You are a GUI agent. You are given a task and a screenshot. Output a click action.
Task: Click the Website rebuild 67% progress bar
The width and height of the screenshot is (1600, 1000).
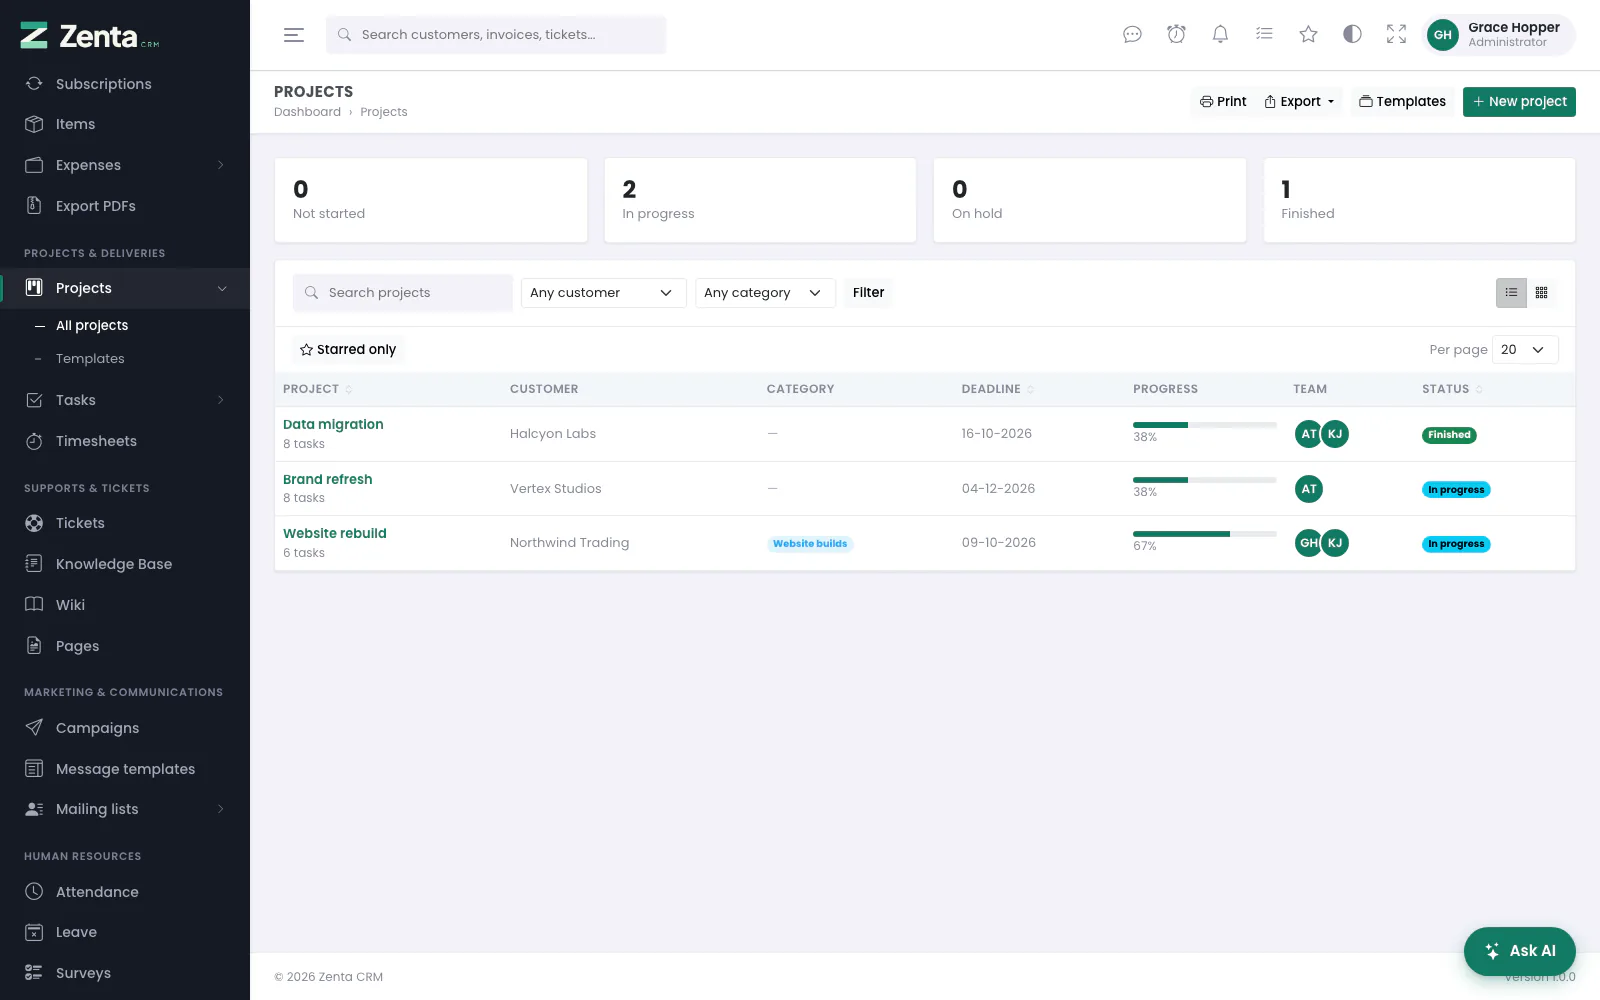[x=1205, y=534]
